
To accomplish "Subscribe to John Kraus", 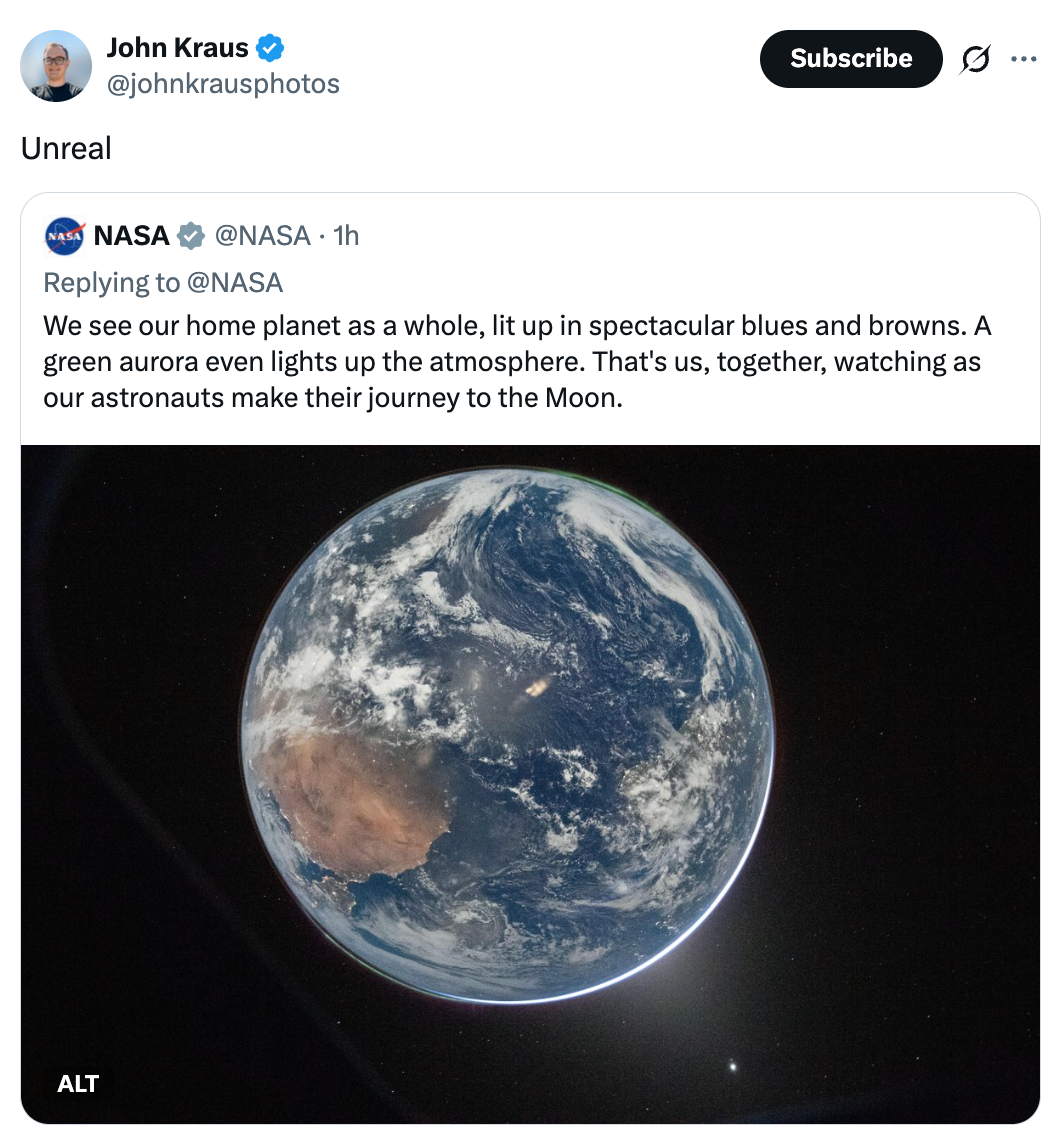I will coord(851,59).
